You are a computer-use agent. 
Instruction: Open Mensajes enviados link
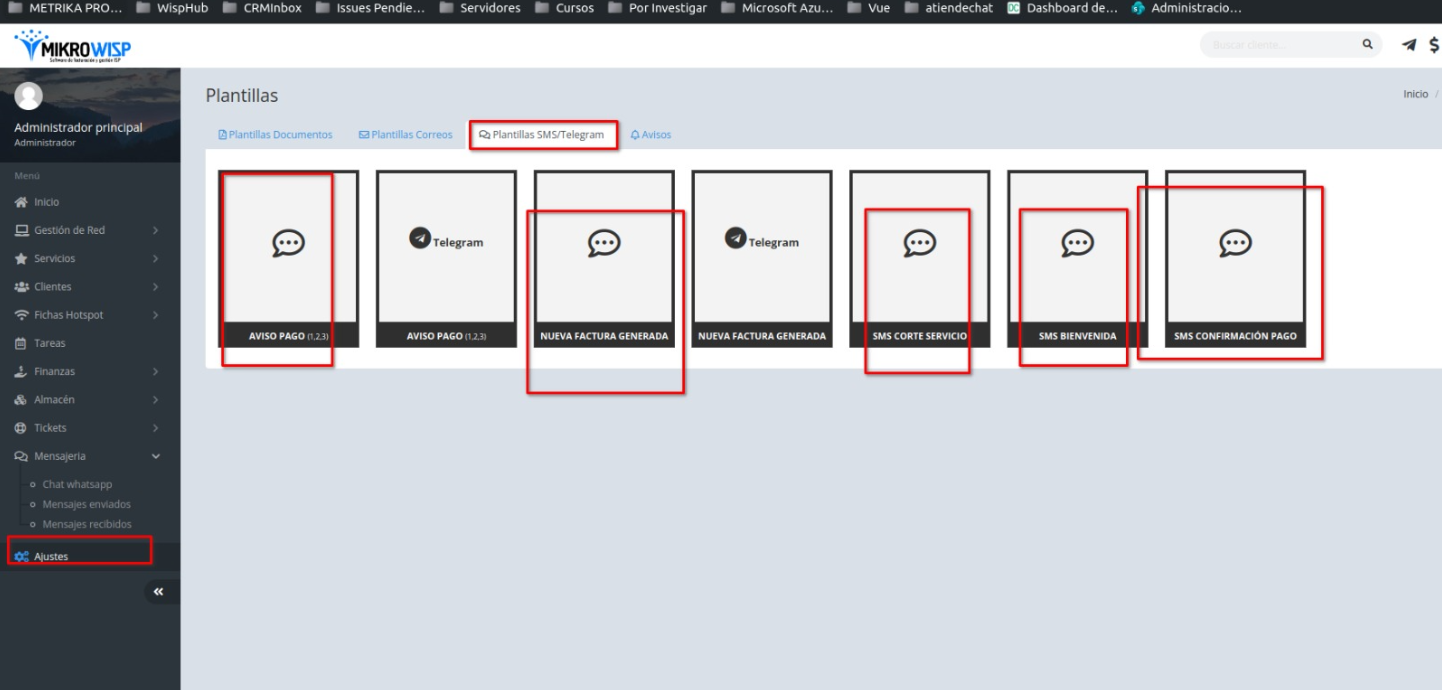[x=86, y=504]
